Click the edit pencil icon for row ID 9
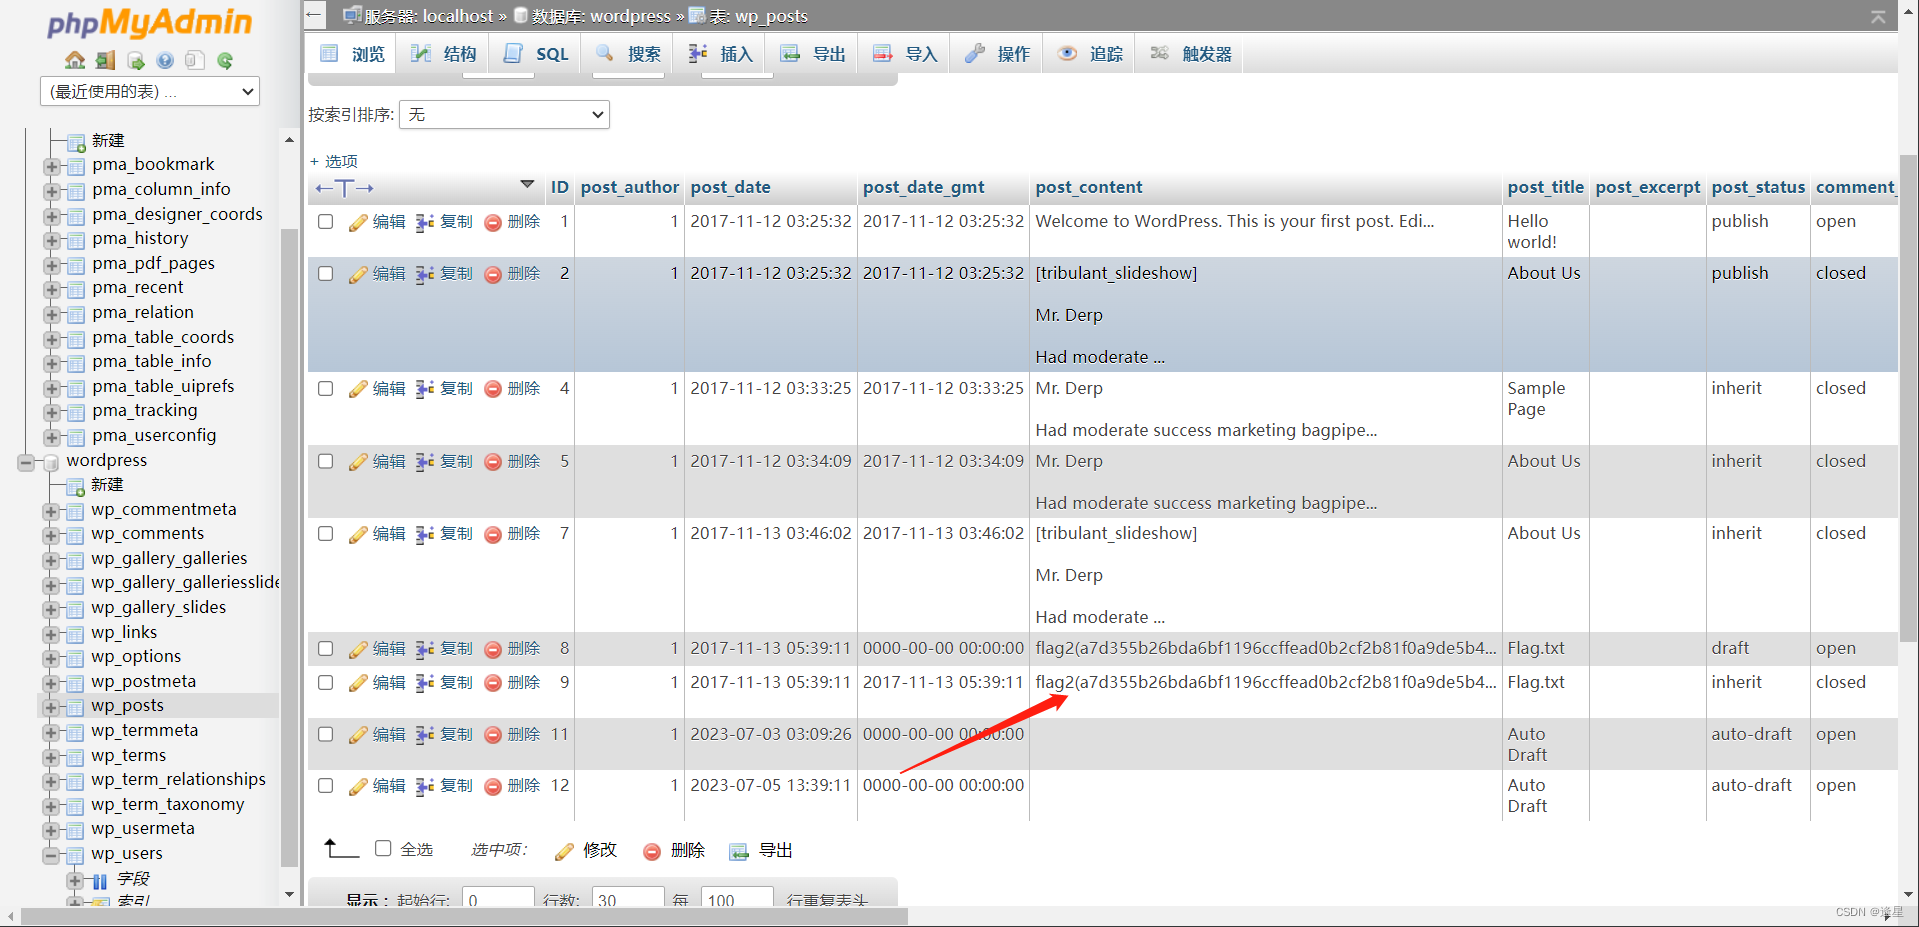This screenshot has width=1919, height=927. (x=358, y=683)
